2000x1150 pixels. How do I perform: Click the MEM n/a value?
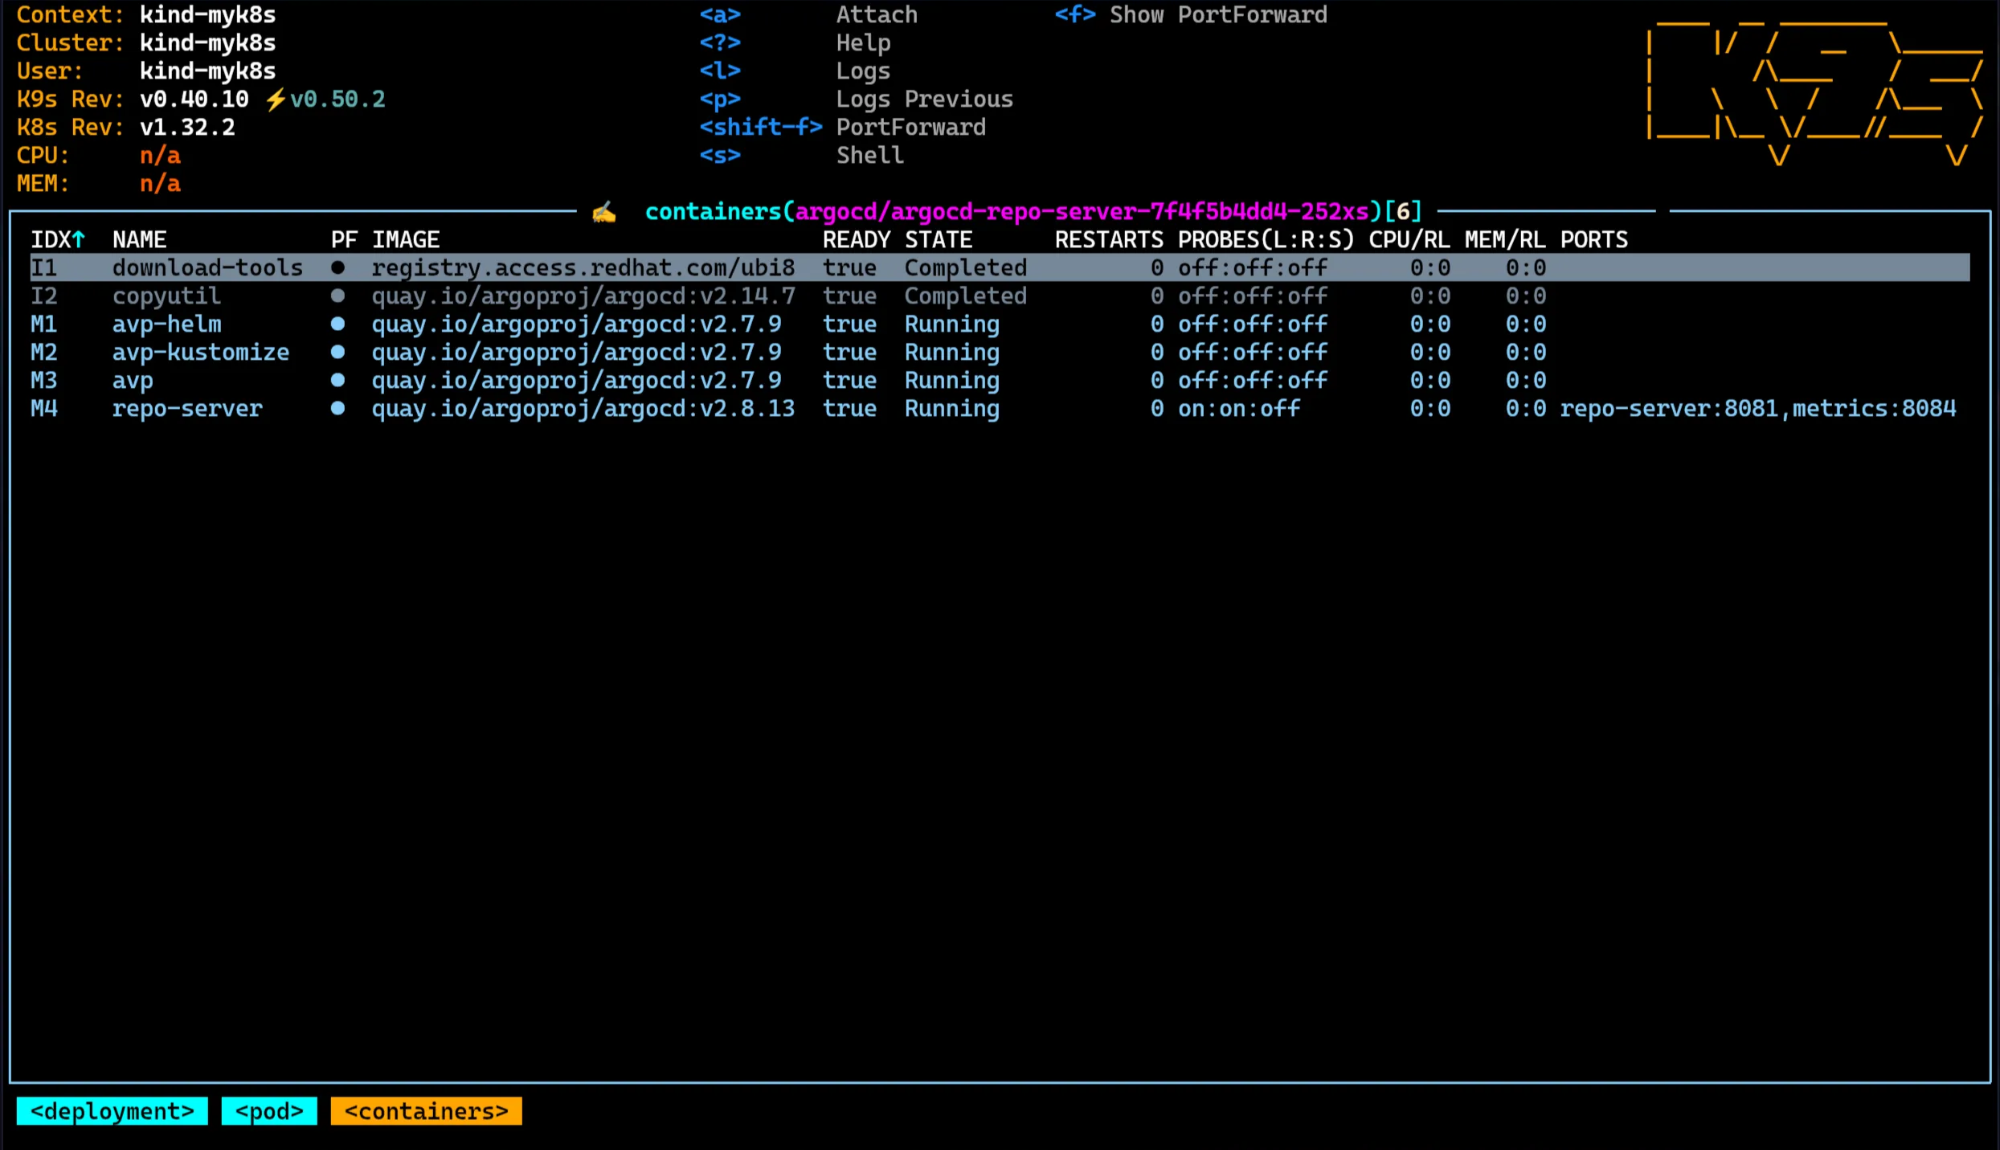[x=160, y=183]
